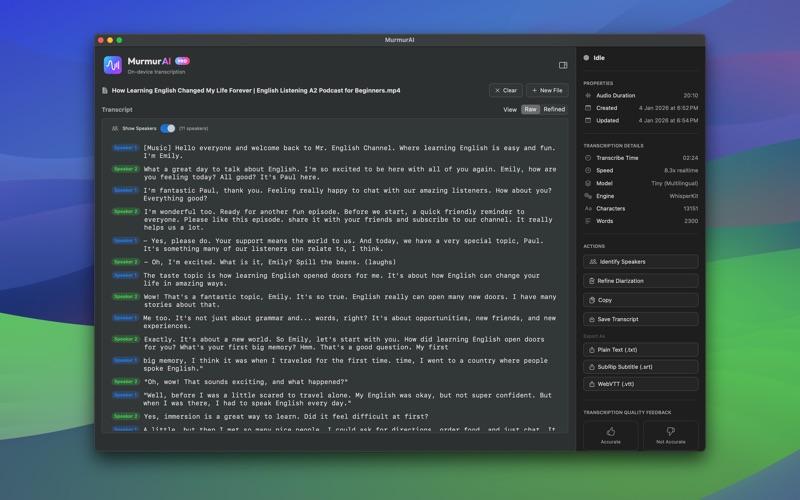Click the Words value 2300
Screen dimensions: 800x500
click(691, 221)
